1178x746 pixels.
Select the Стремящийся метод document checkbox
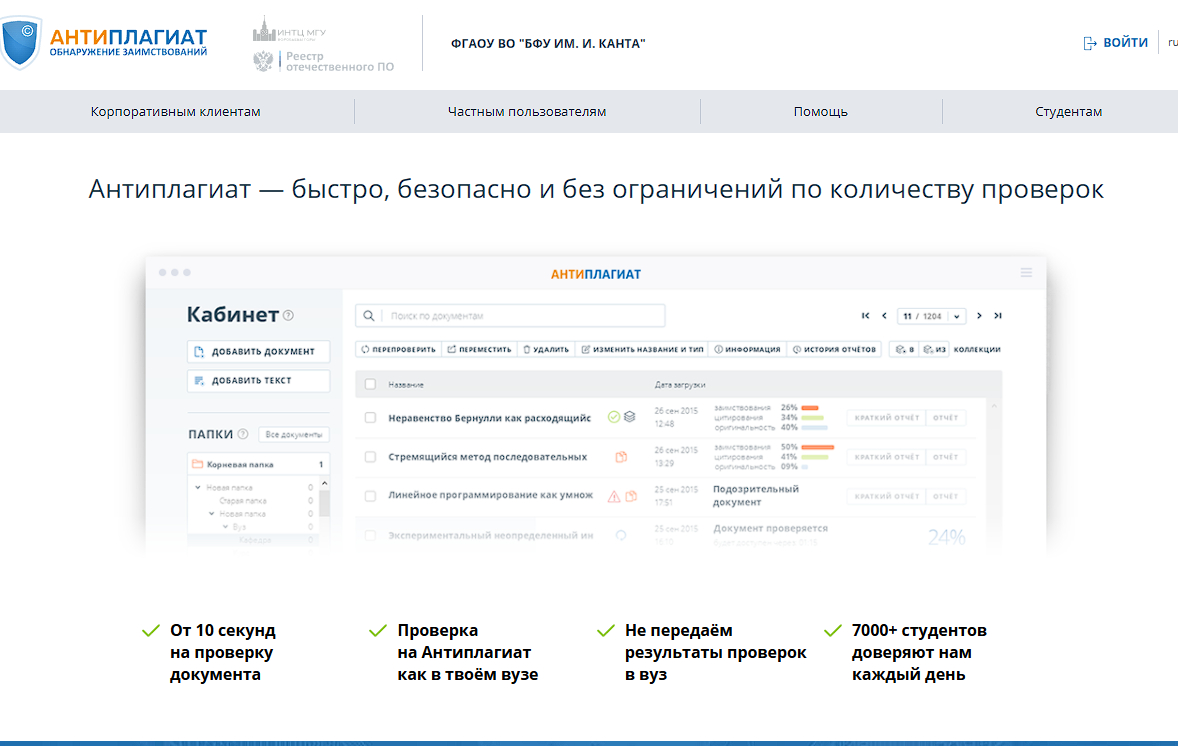[369, 454]
